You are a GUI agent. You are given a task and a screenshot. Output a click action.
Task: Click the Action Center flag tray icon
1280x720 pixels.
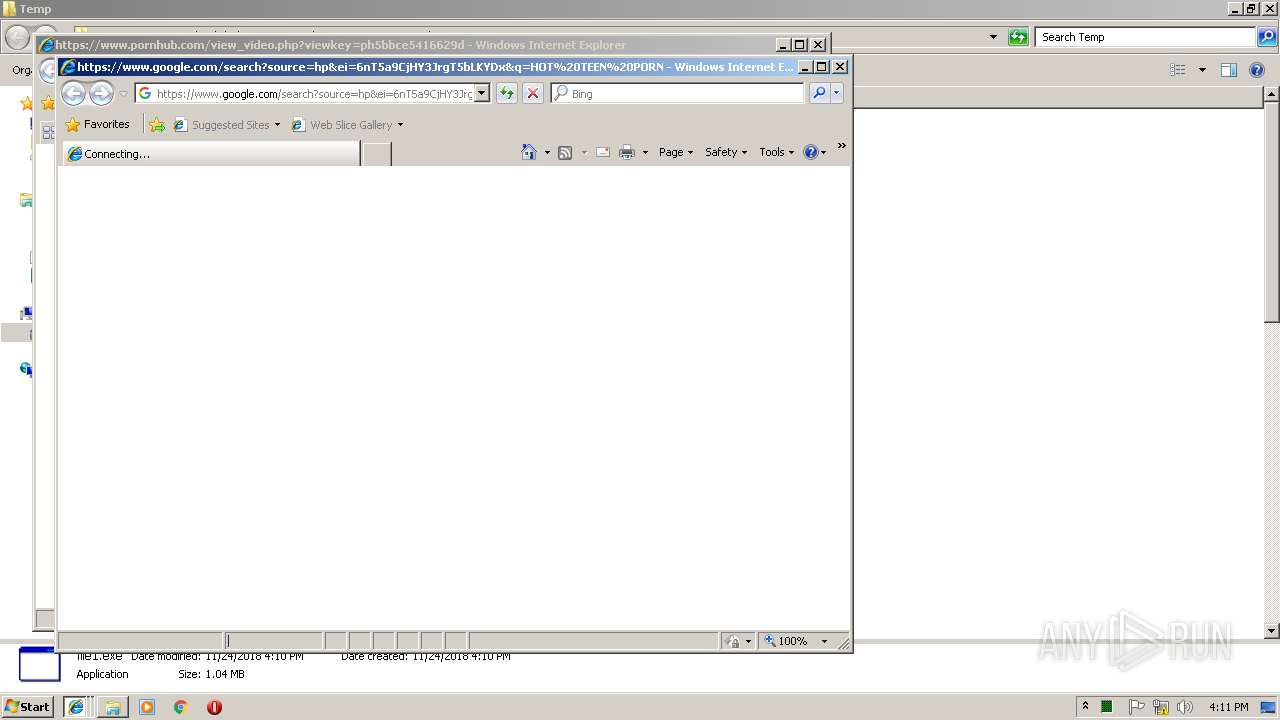[x=1136, y=707]
